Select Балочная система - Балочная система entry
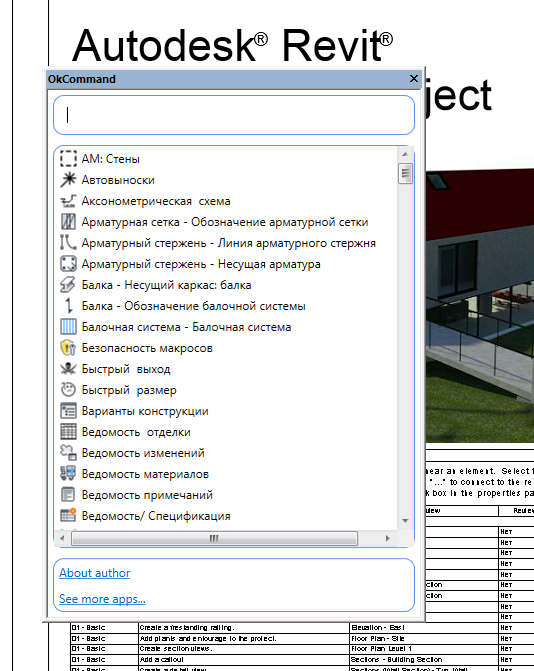534x671 pixels. (186, 327)
